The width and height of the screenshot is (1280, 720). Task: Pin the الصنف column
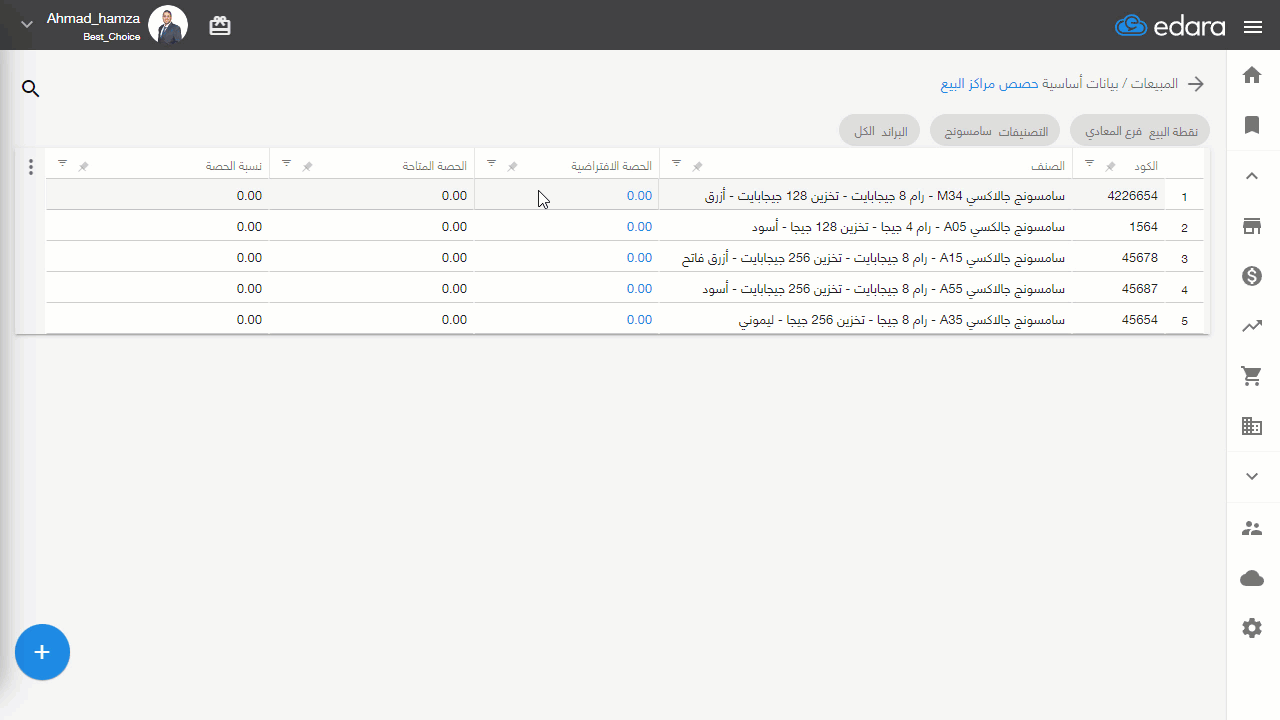[698, 166]
